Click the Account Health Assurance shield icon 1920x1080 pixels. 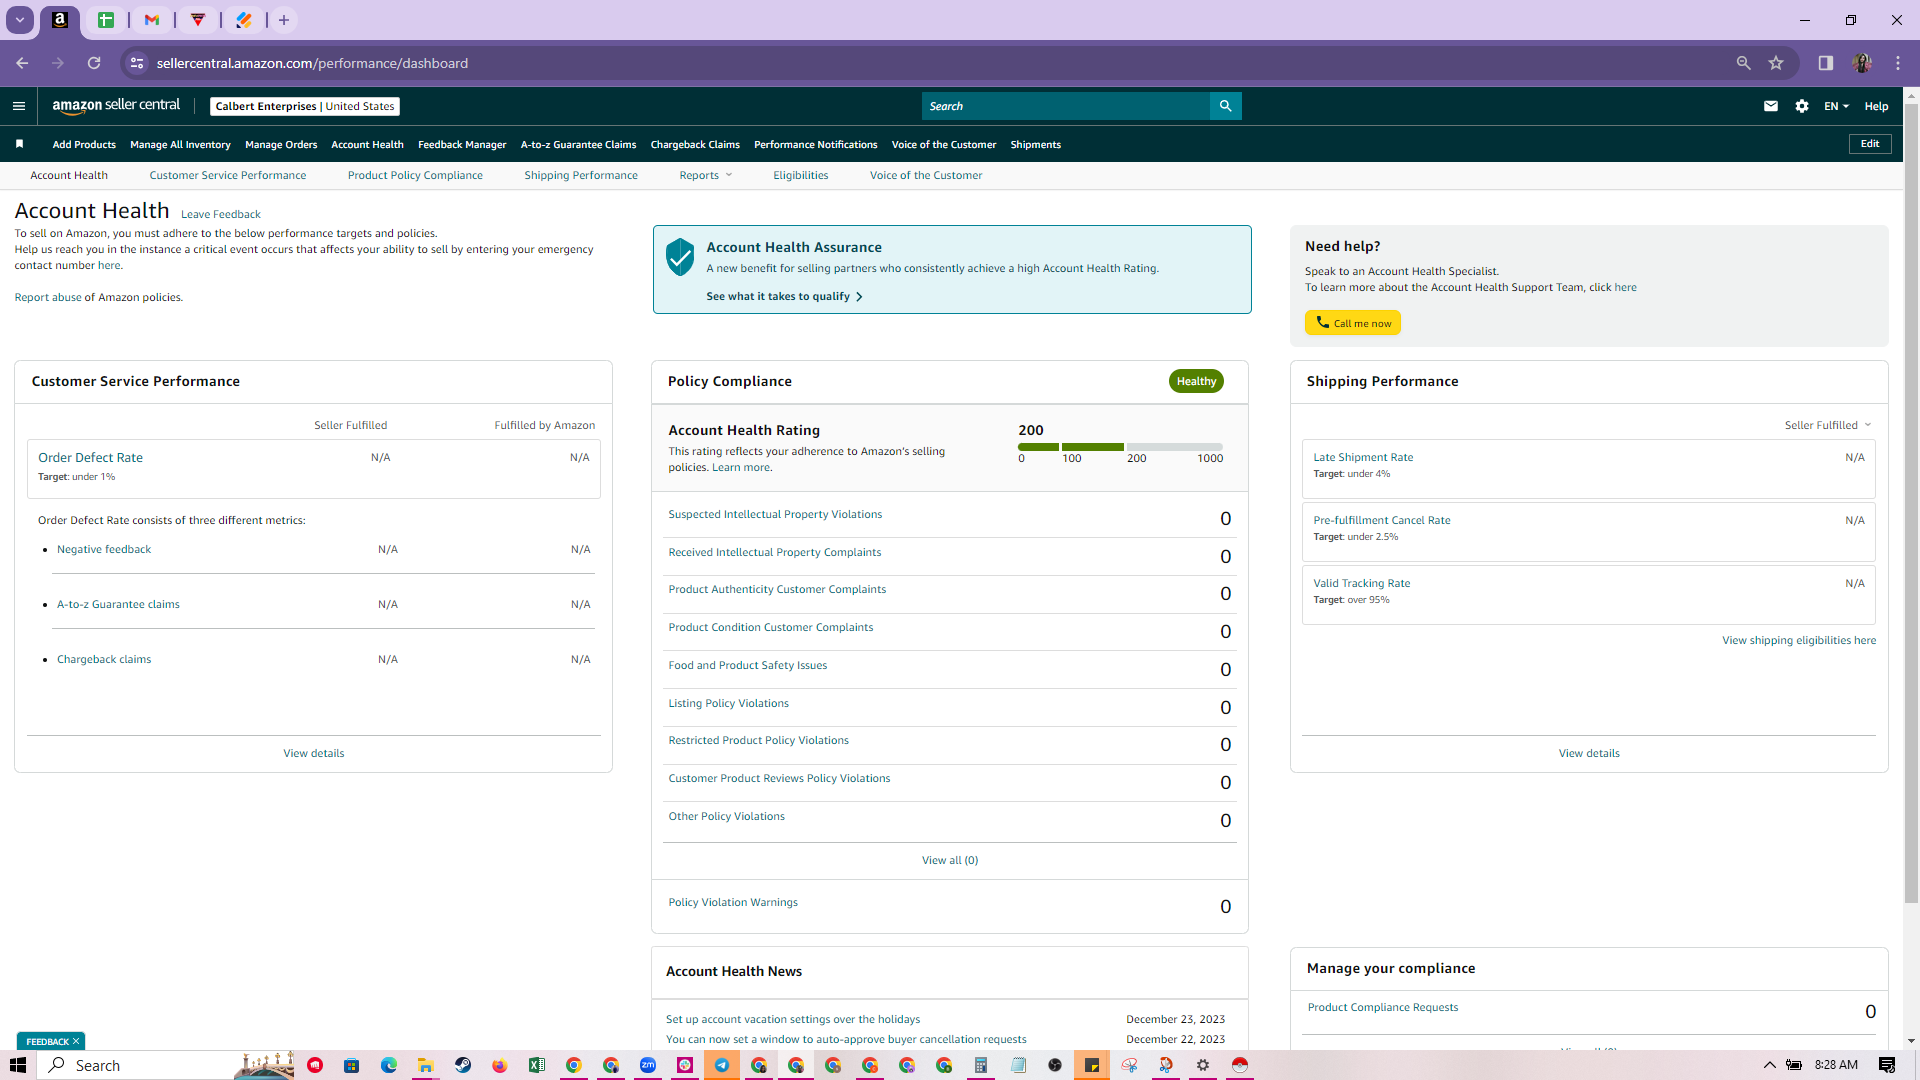pos(680,257)
